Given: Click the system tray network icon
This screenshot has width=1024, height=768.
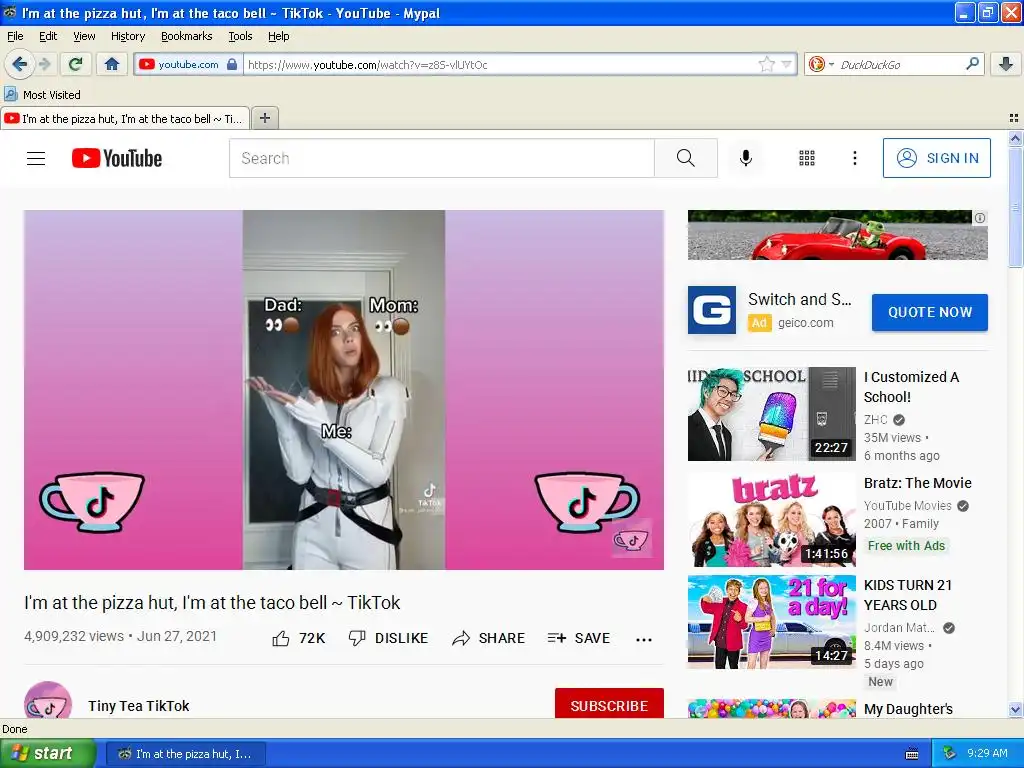Looking at the screenshot, I should [x=950, y=754].
